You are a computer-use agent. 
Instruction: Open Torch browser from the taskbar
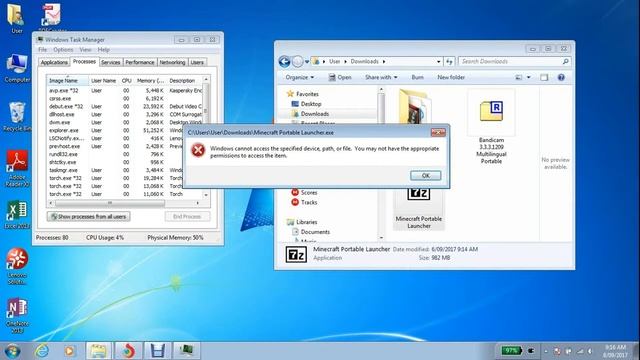pos(128,351)
